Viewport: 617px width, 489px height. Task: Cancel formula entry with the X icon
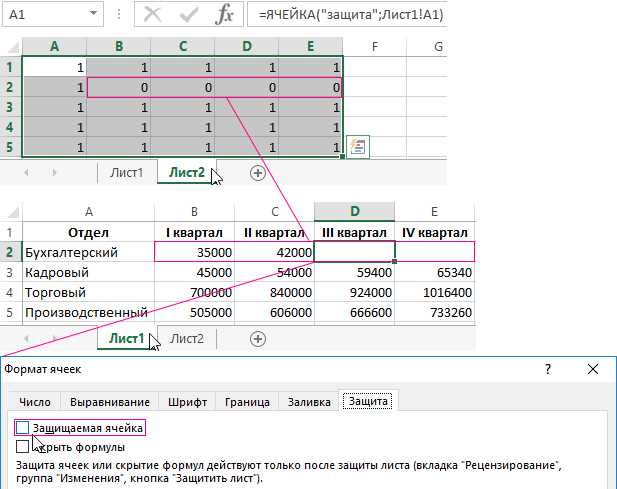click(x=153, y=15)
